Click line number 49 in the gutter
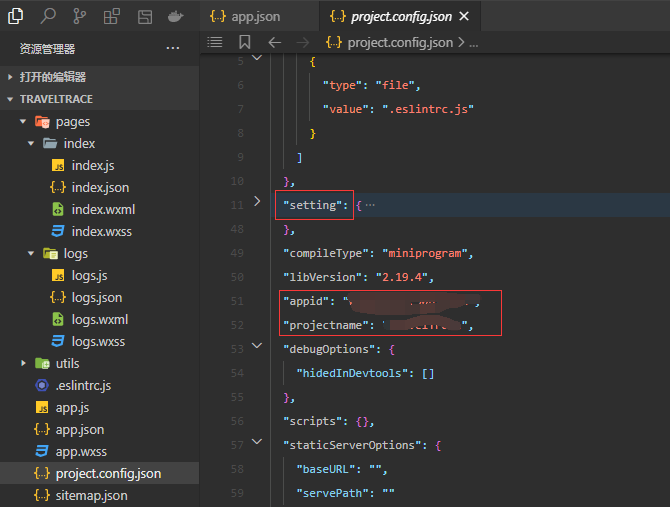The height and width of the screenshot is (507, 670). 237,253
